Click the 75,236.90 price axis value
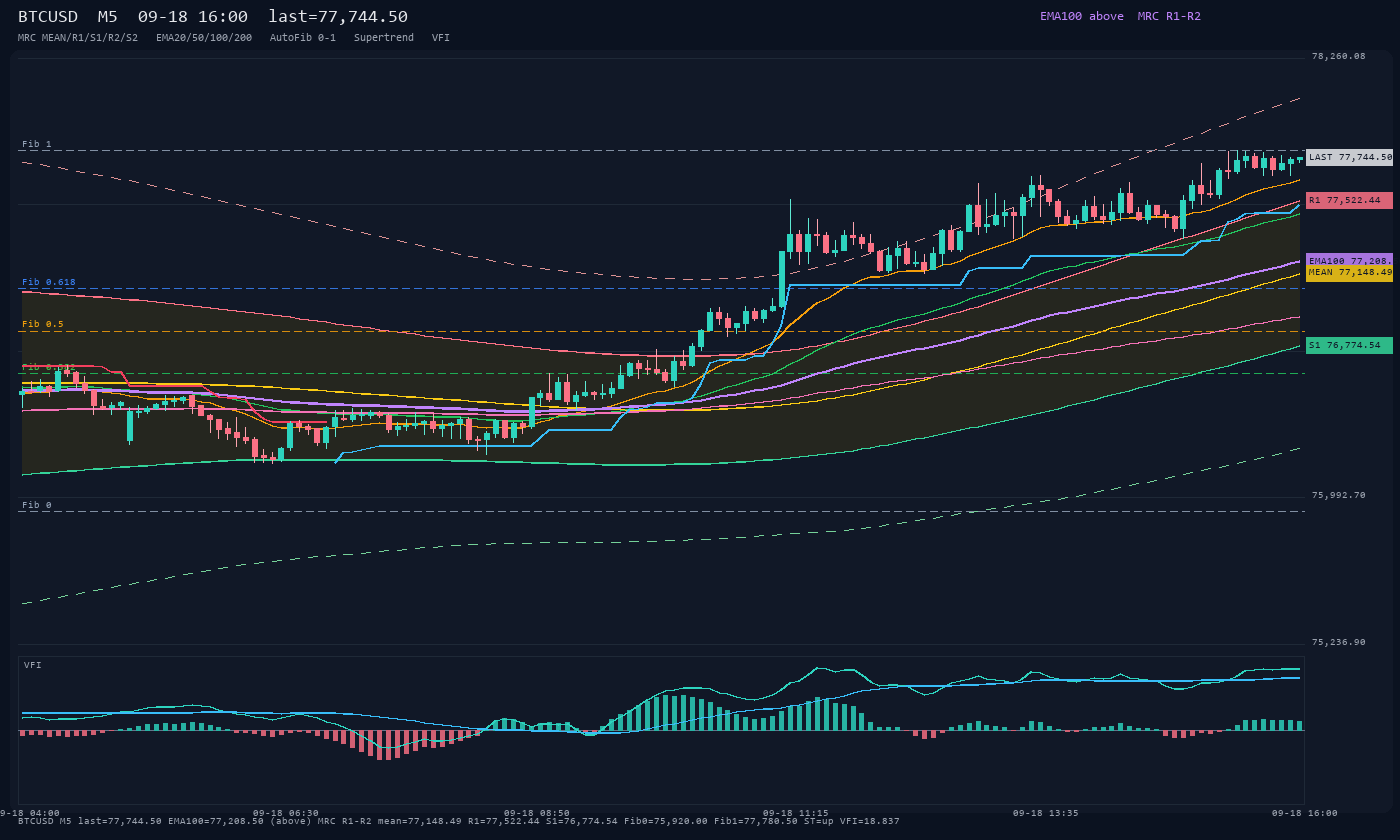1400x840 pixels. (x=1338, y=642)
